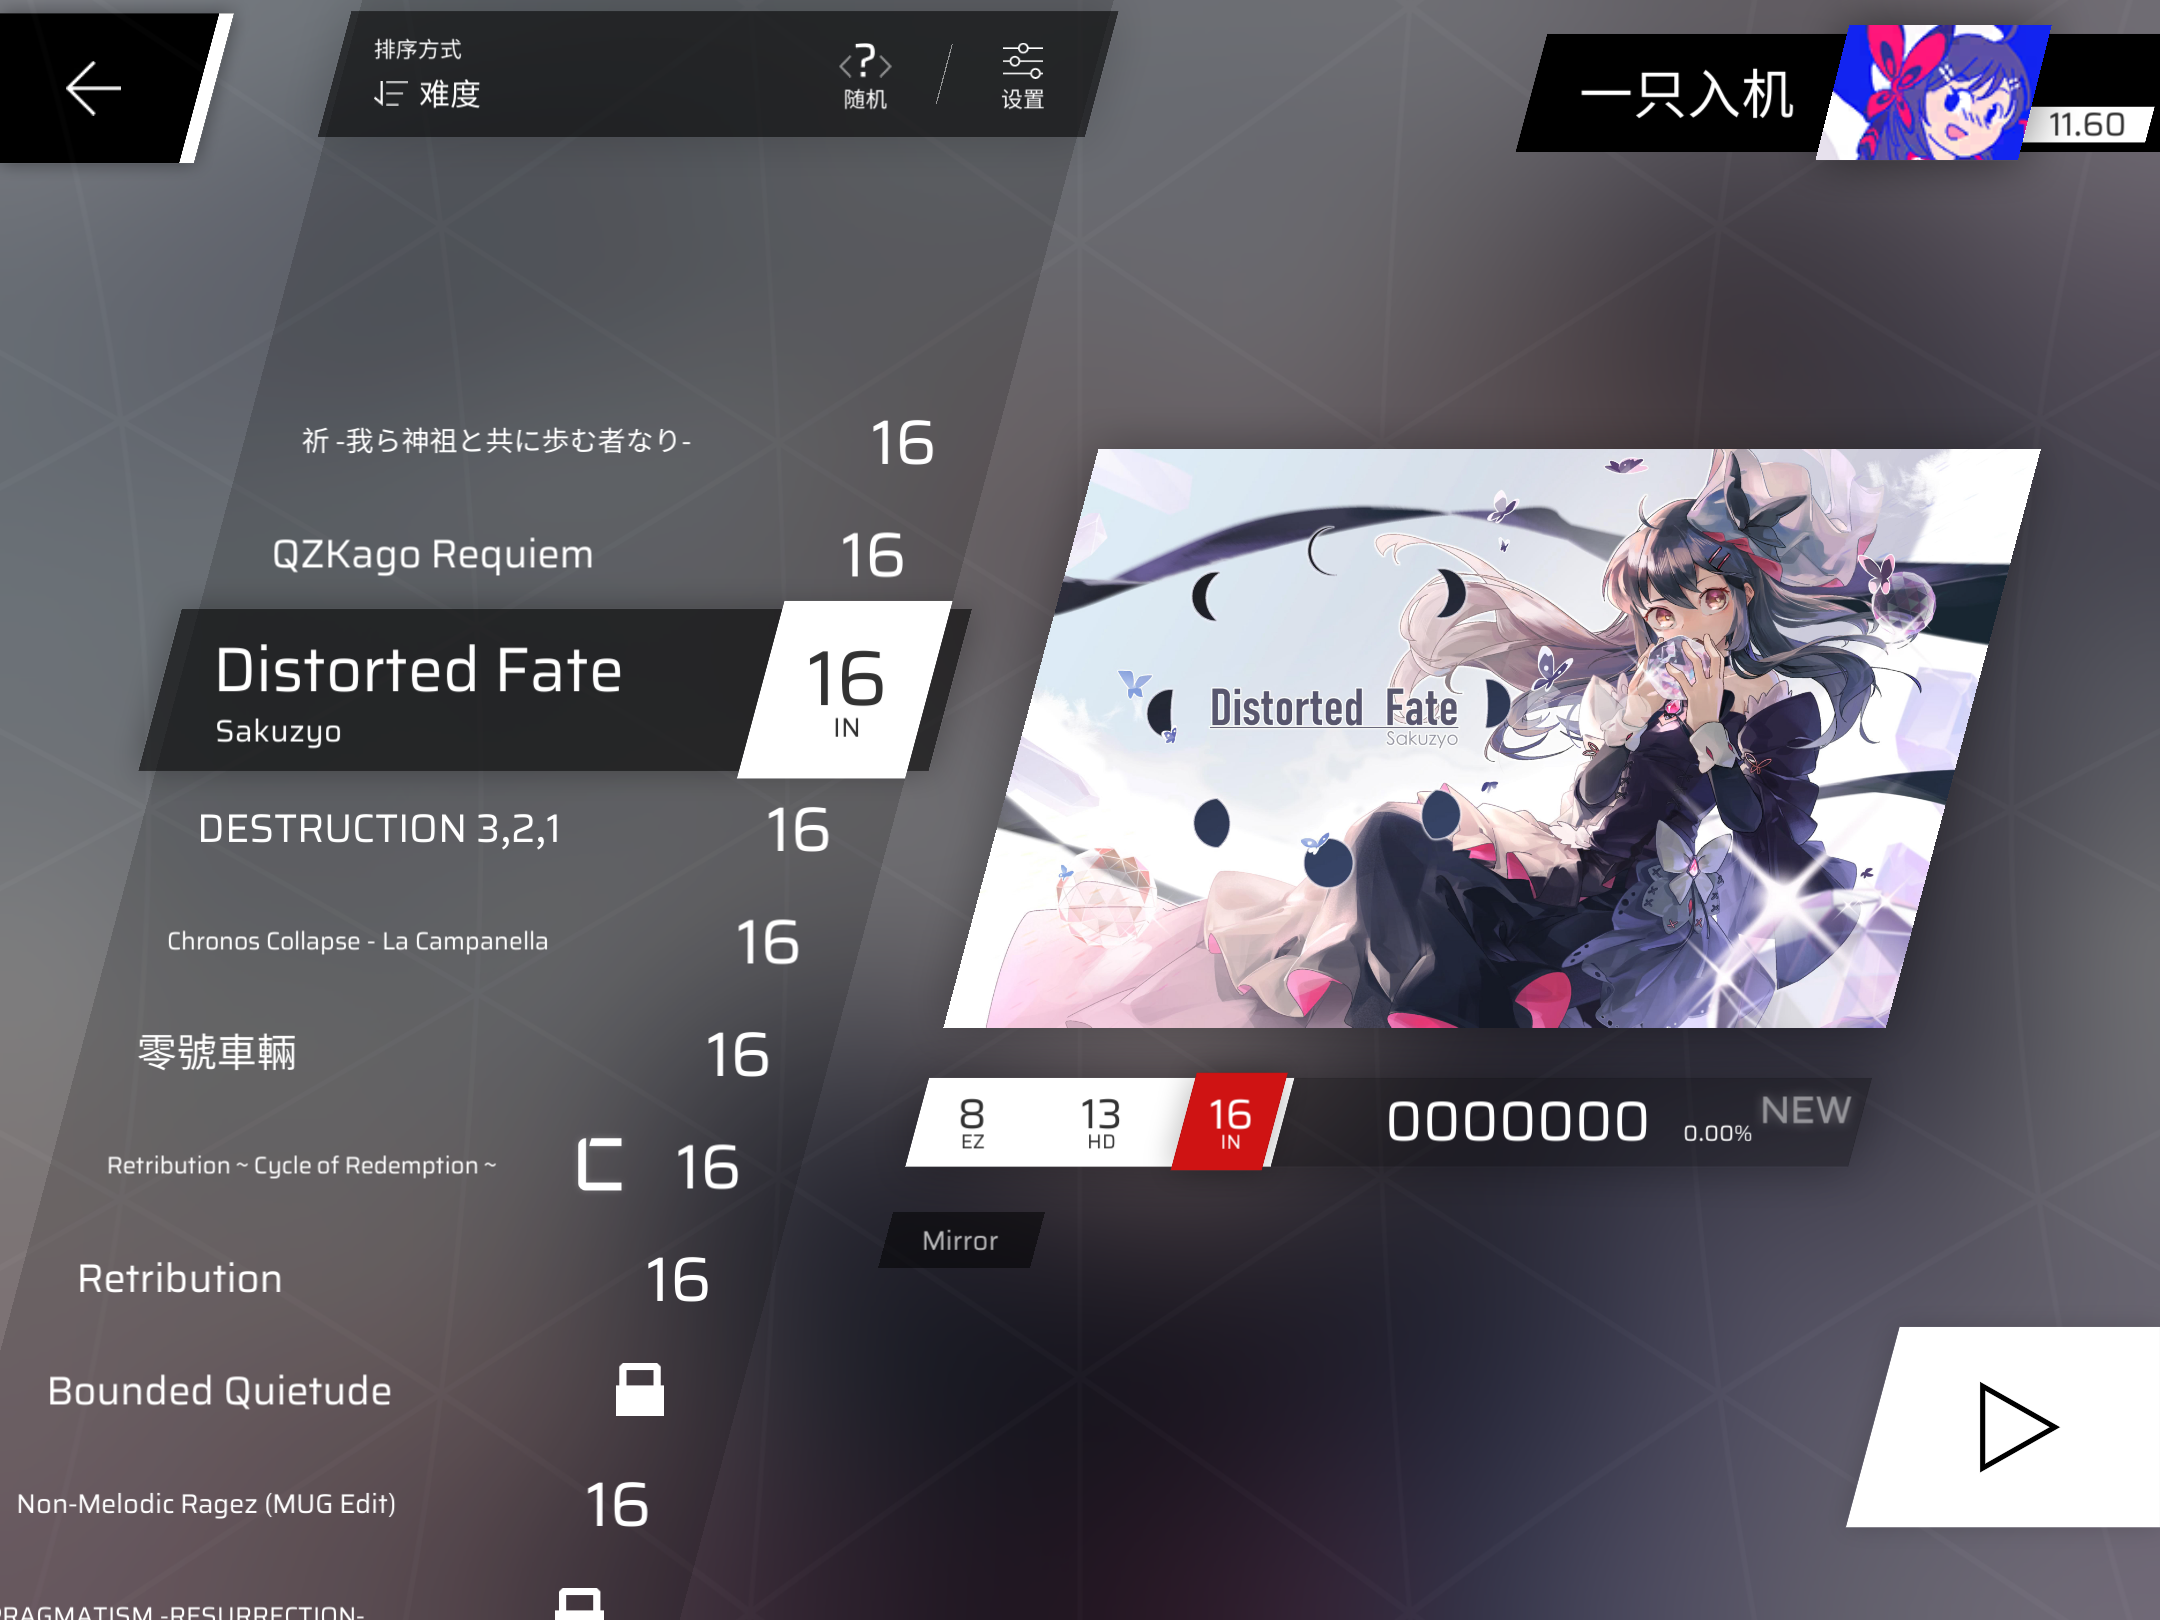Tap lock icon next to PRAGMATISM -RESURRECTION-
Viewport: 2160px width, 1620px height.
(580, 1603)
